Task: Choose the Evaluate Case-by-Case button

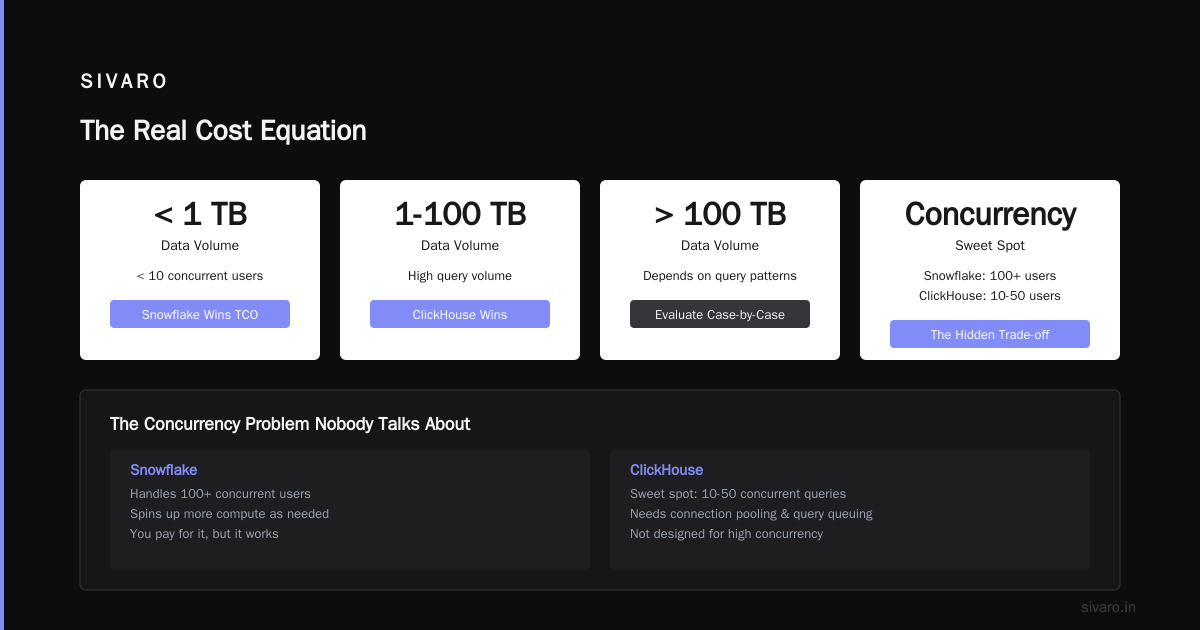Action: point(720,314)
